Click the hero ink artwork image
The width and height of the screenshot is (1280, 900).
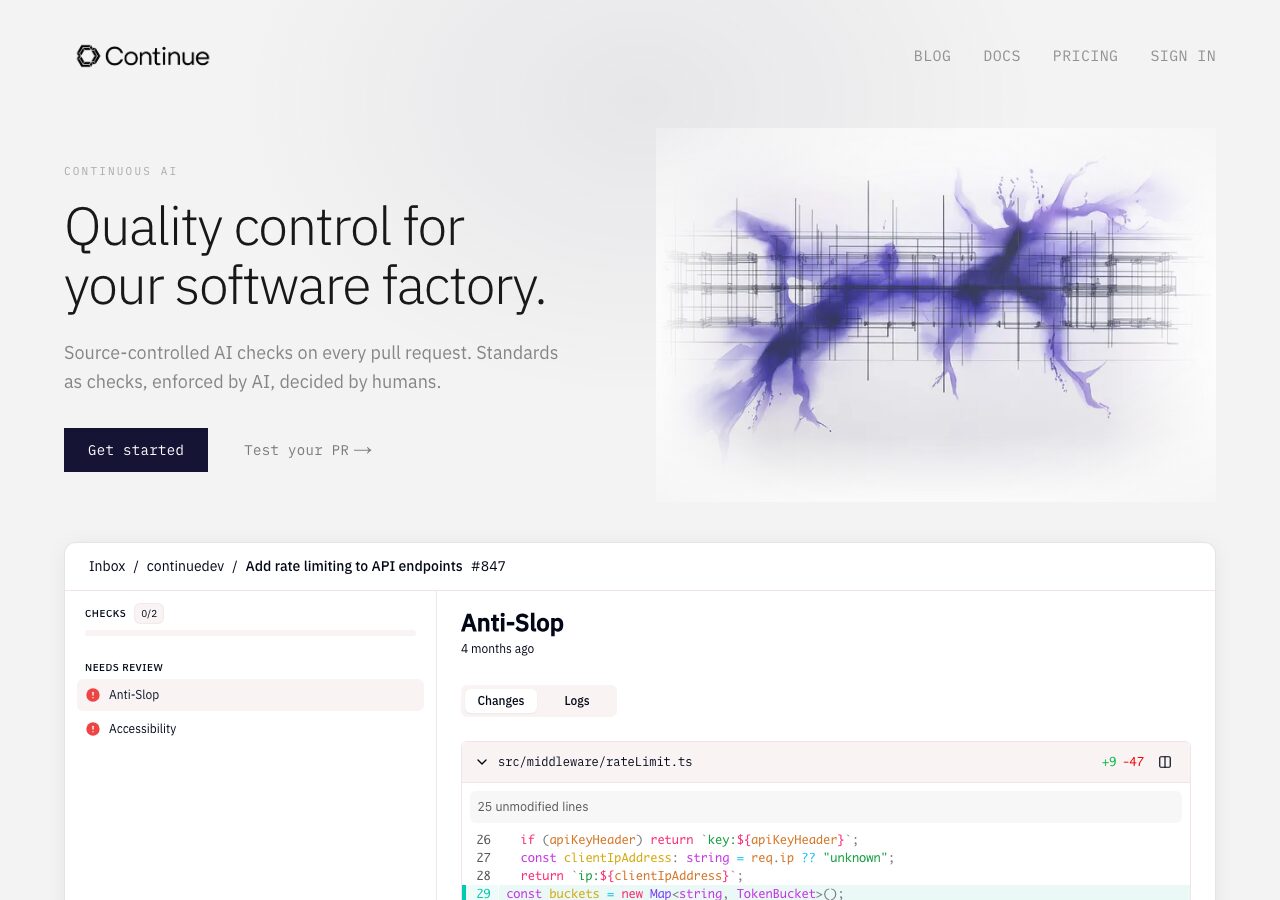936,315
